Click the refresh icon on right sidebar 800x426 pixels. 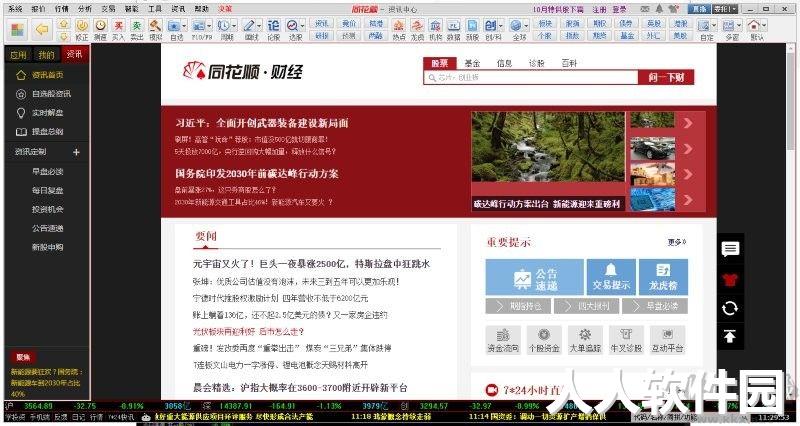click(x=730, y=308)
